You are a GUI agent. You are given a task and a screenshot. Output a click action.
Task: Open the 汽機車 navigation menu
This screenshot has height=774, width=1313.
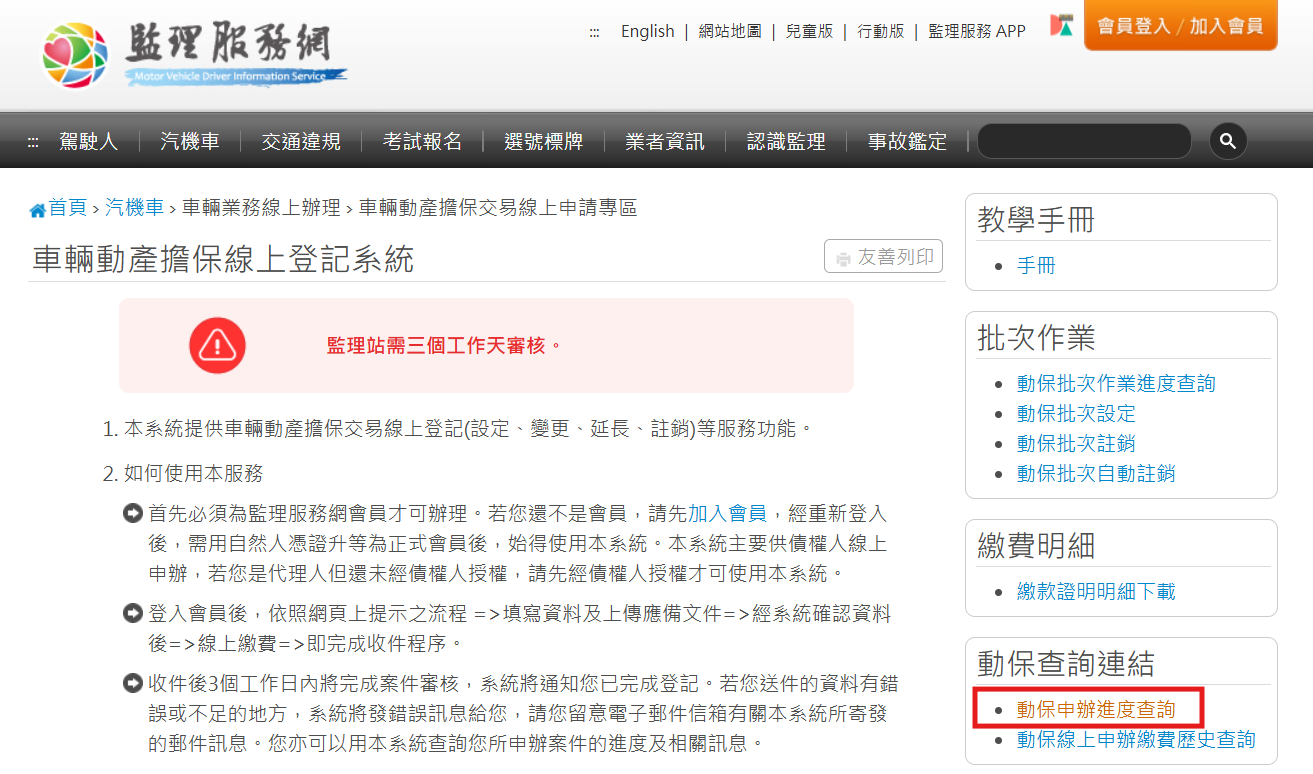189,142
